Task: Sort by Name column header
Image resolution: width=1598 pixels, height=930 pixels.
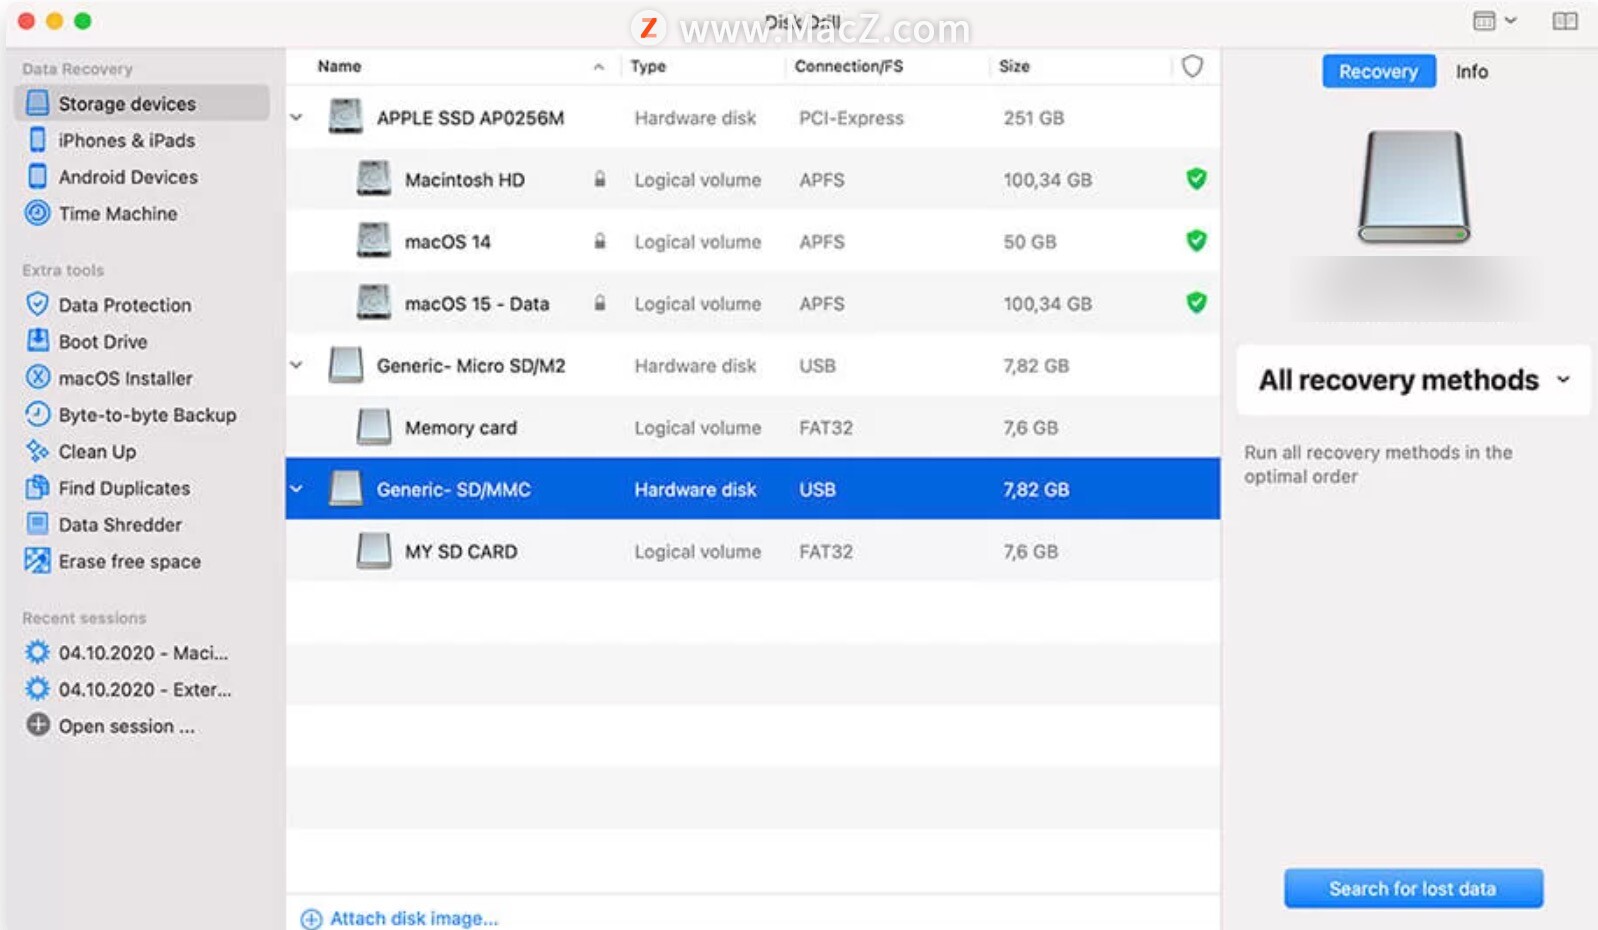Action: (x=340, y=66)
